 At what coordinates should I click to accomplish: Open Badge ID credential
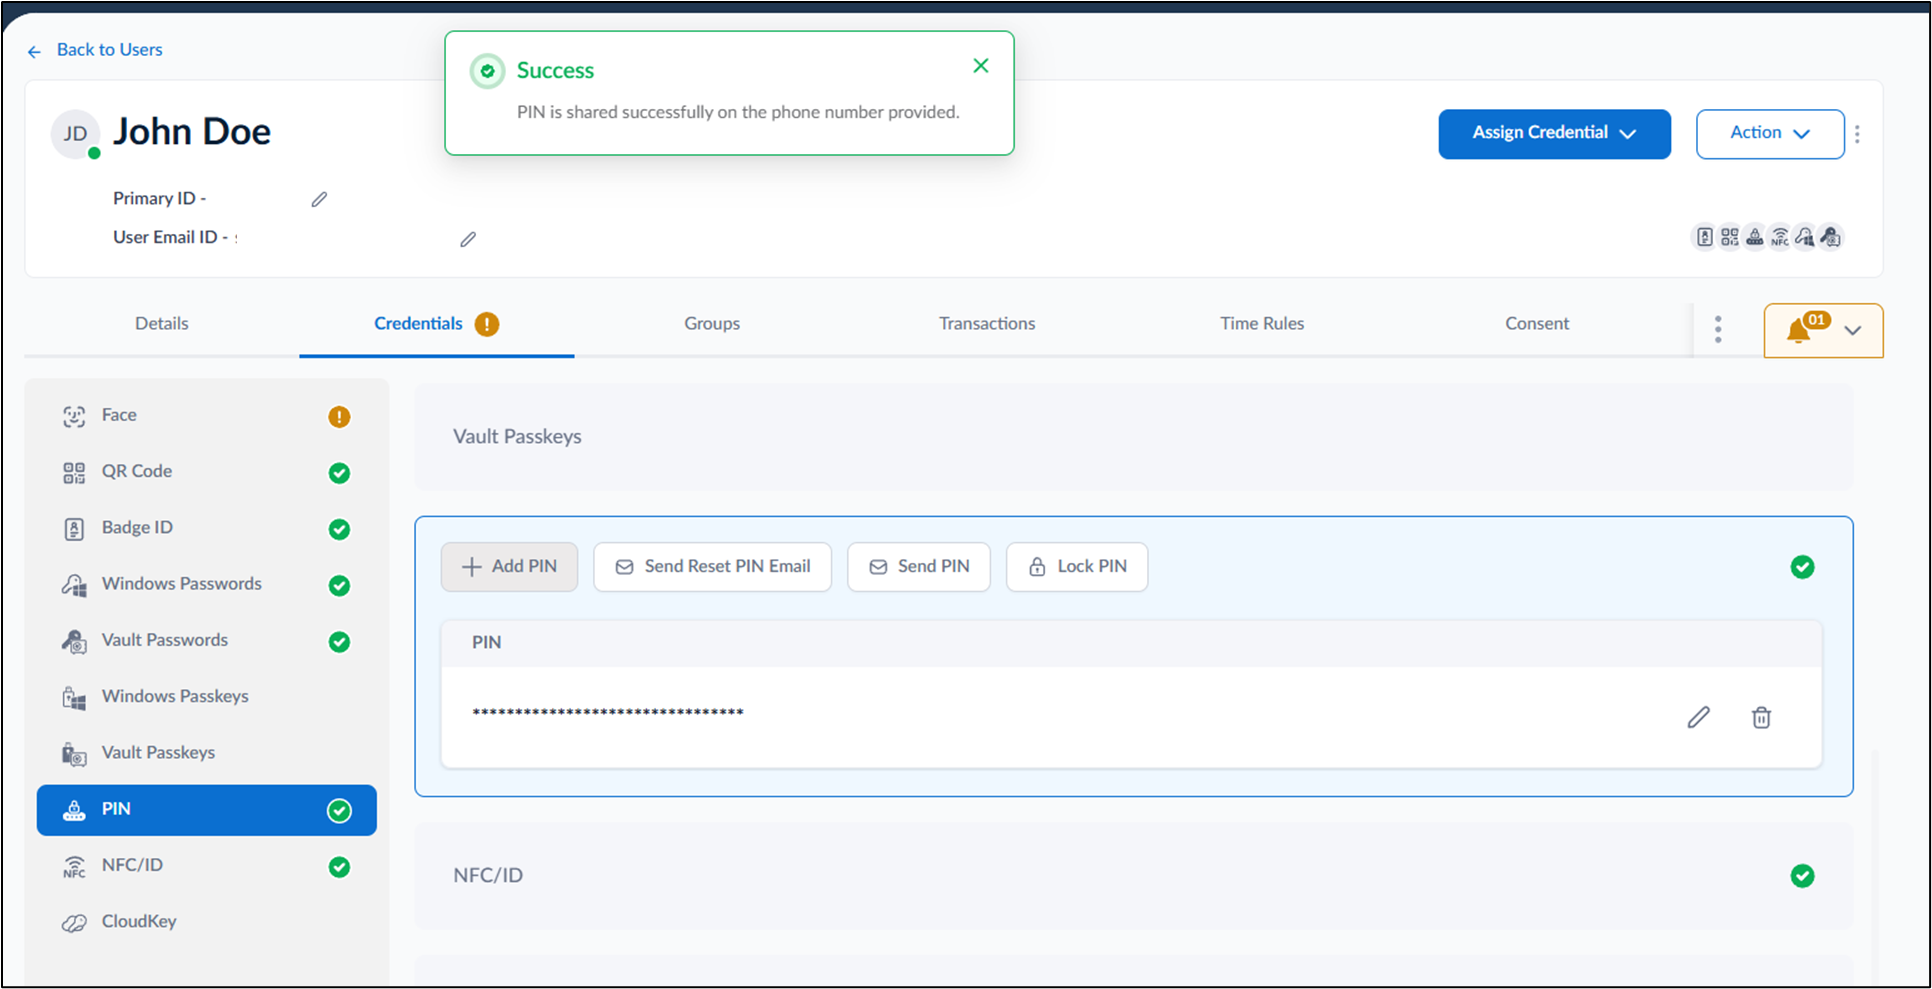coord(207,528)
